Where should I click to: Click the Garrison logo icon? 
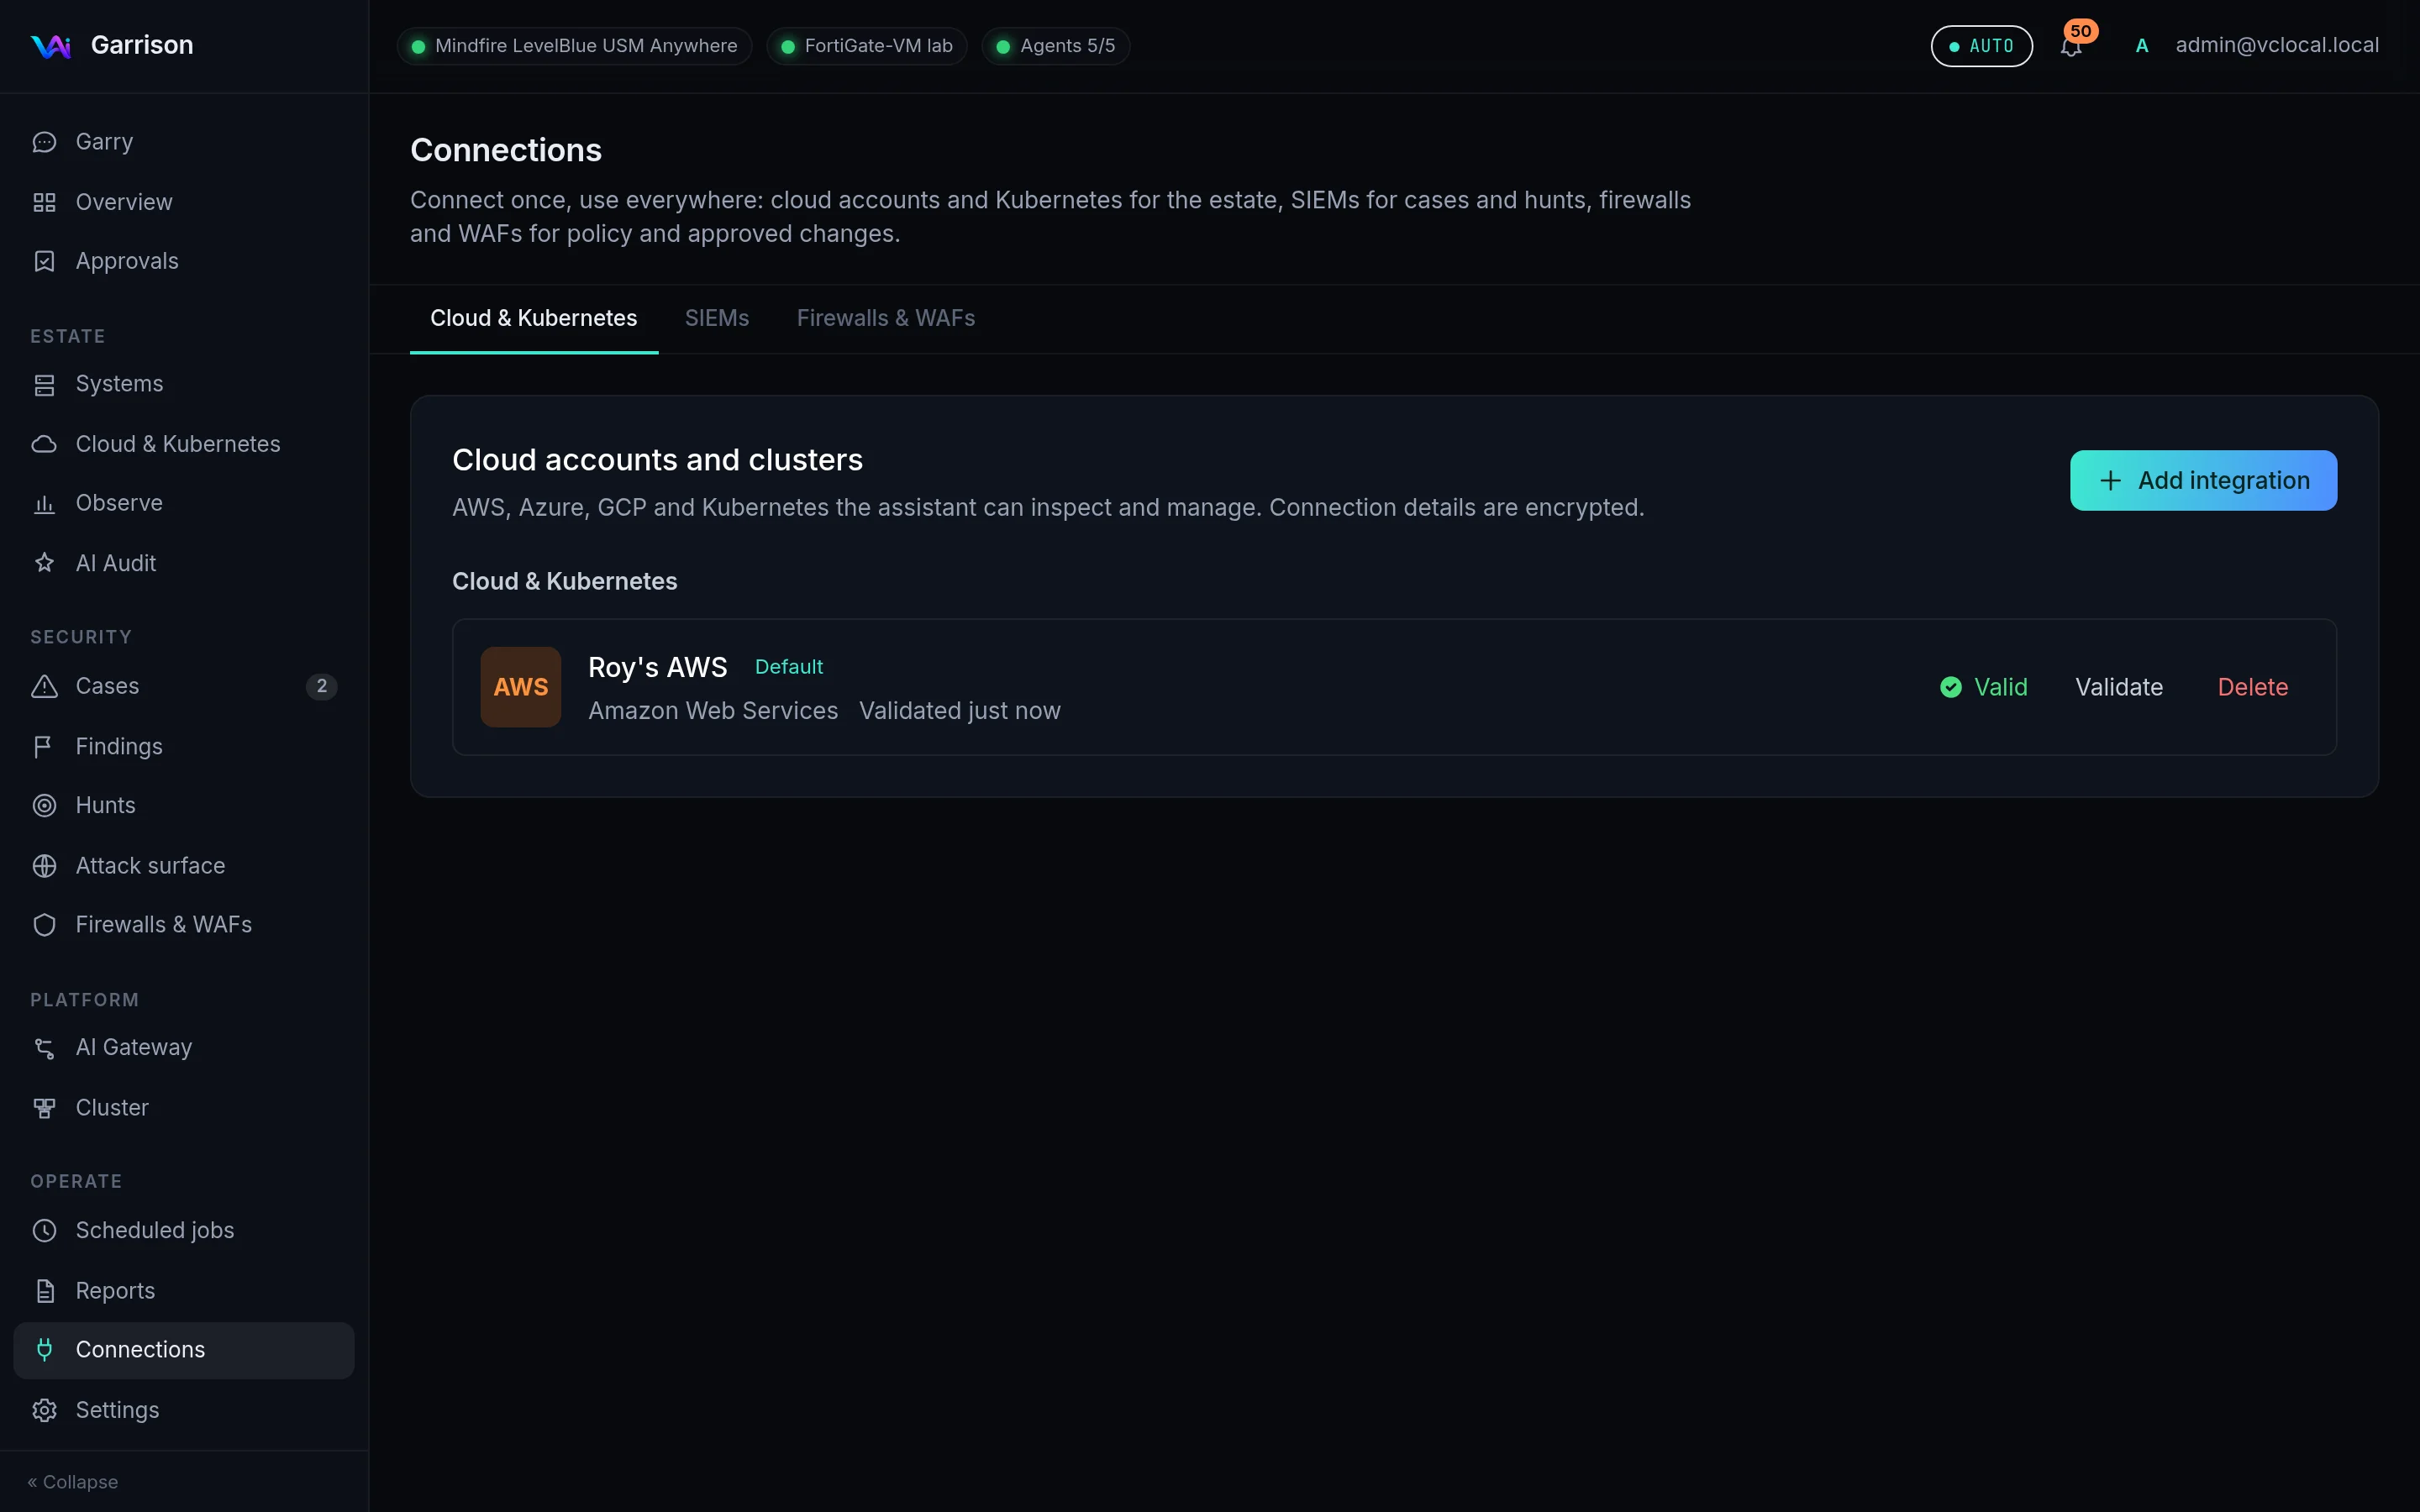point(50,46)
